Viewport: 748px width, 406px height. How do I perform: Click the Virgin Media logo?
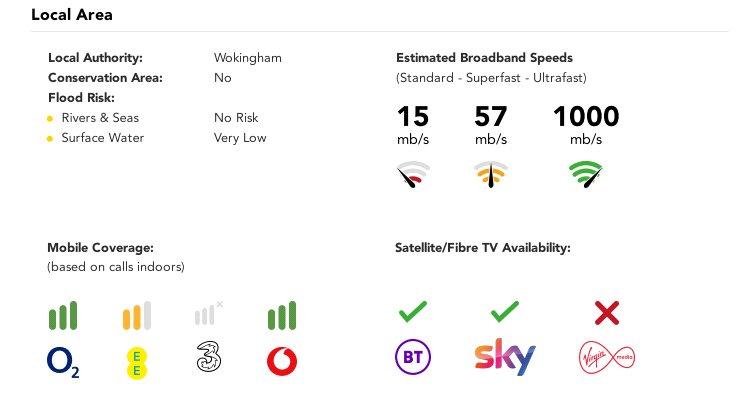[607, 357]
